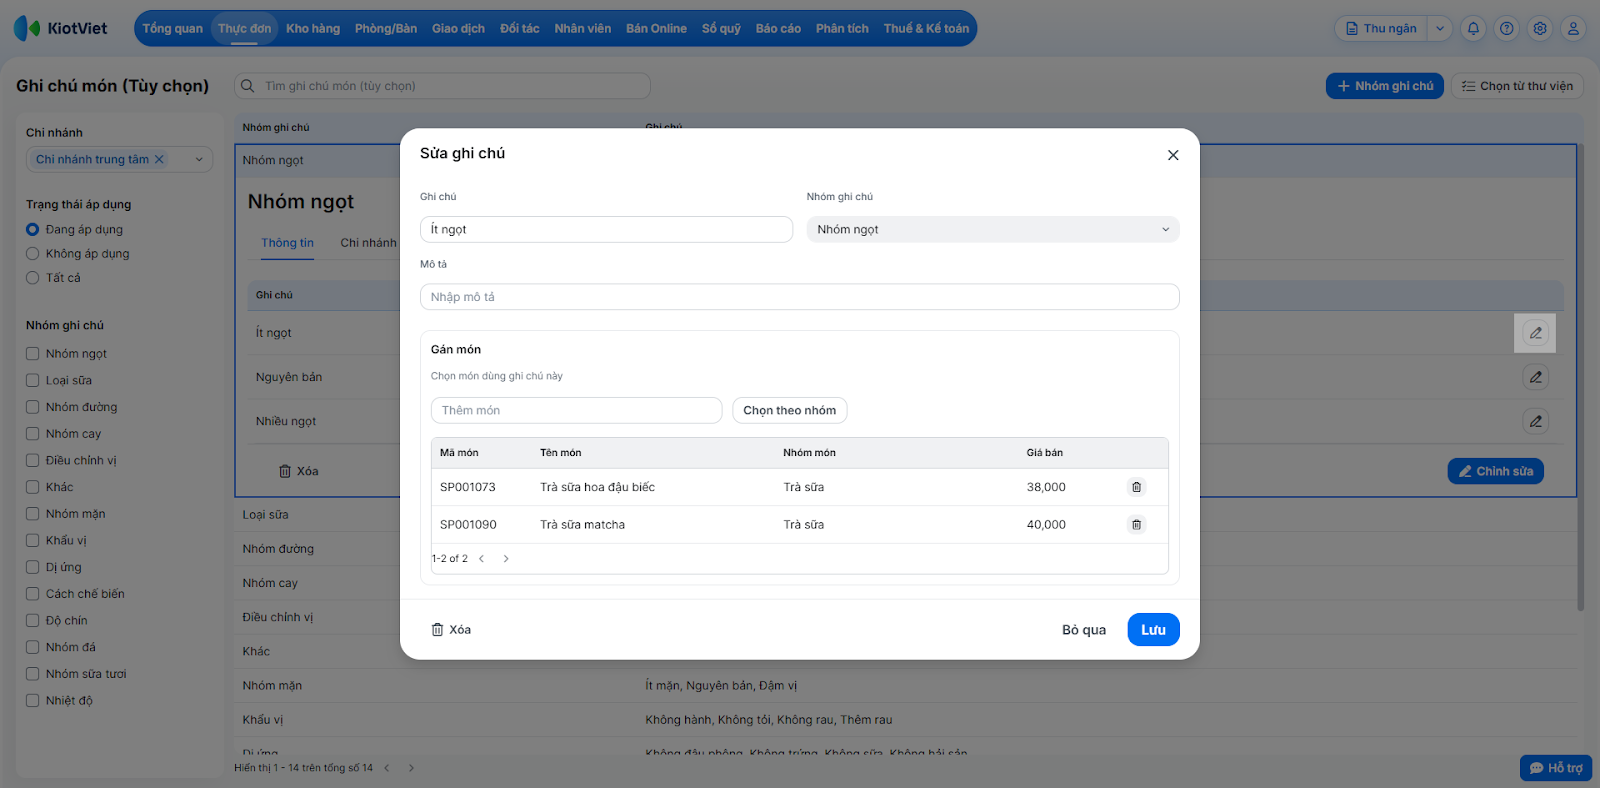Open the notifications bell

(x=1473, y=29)
